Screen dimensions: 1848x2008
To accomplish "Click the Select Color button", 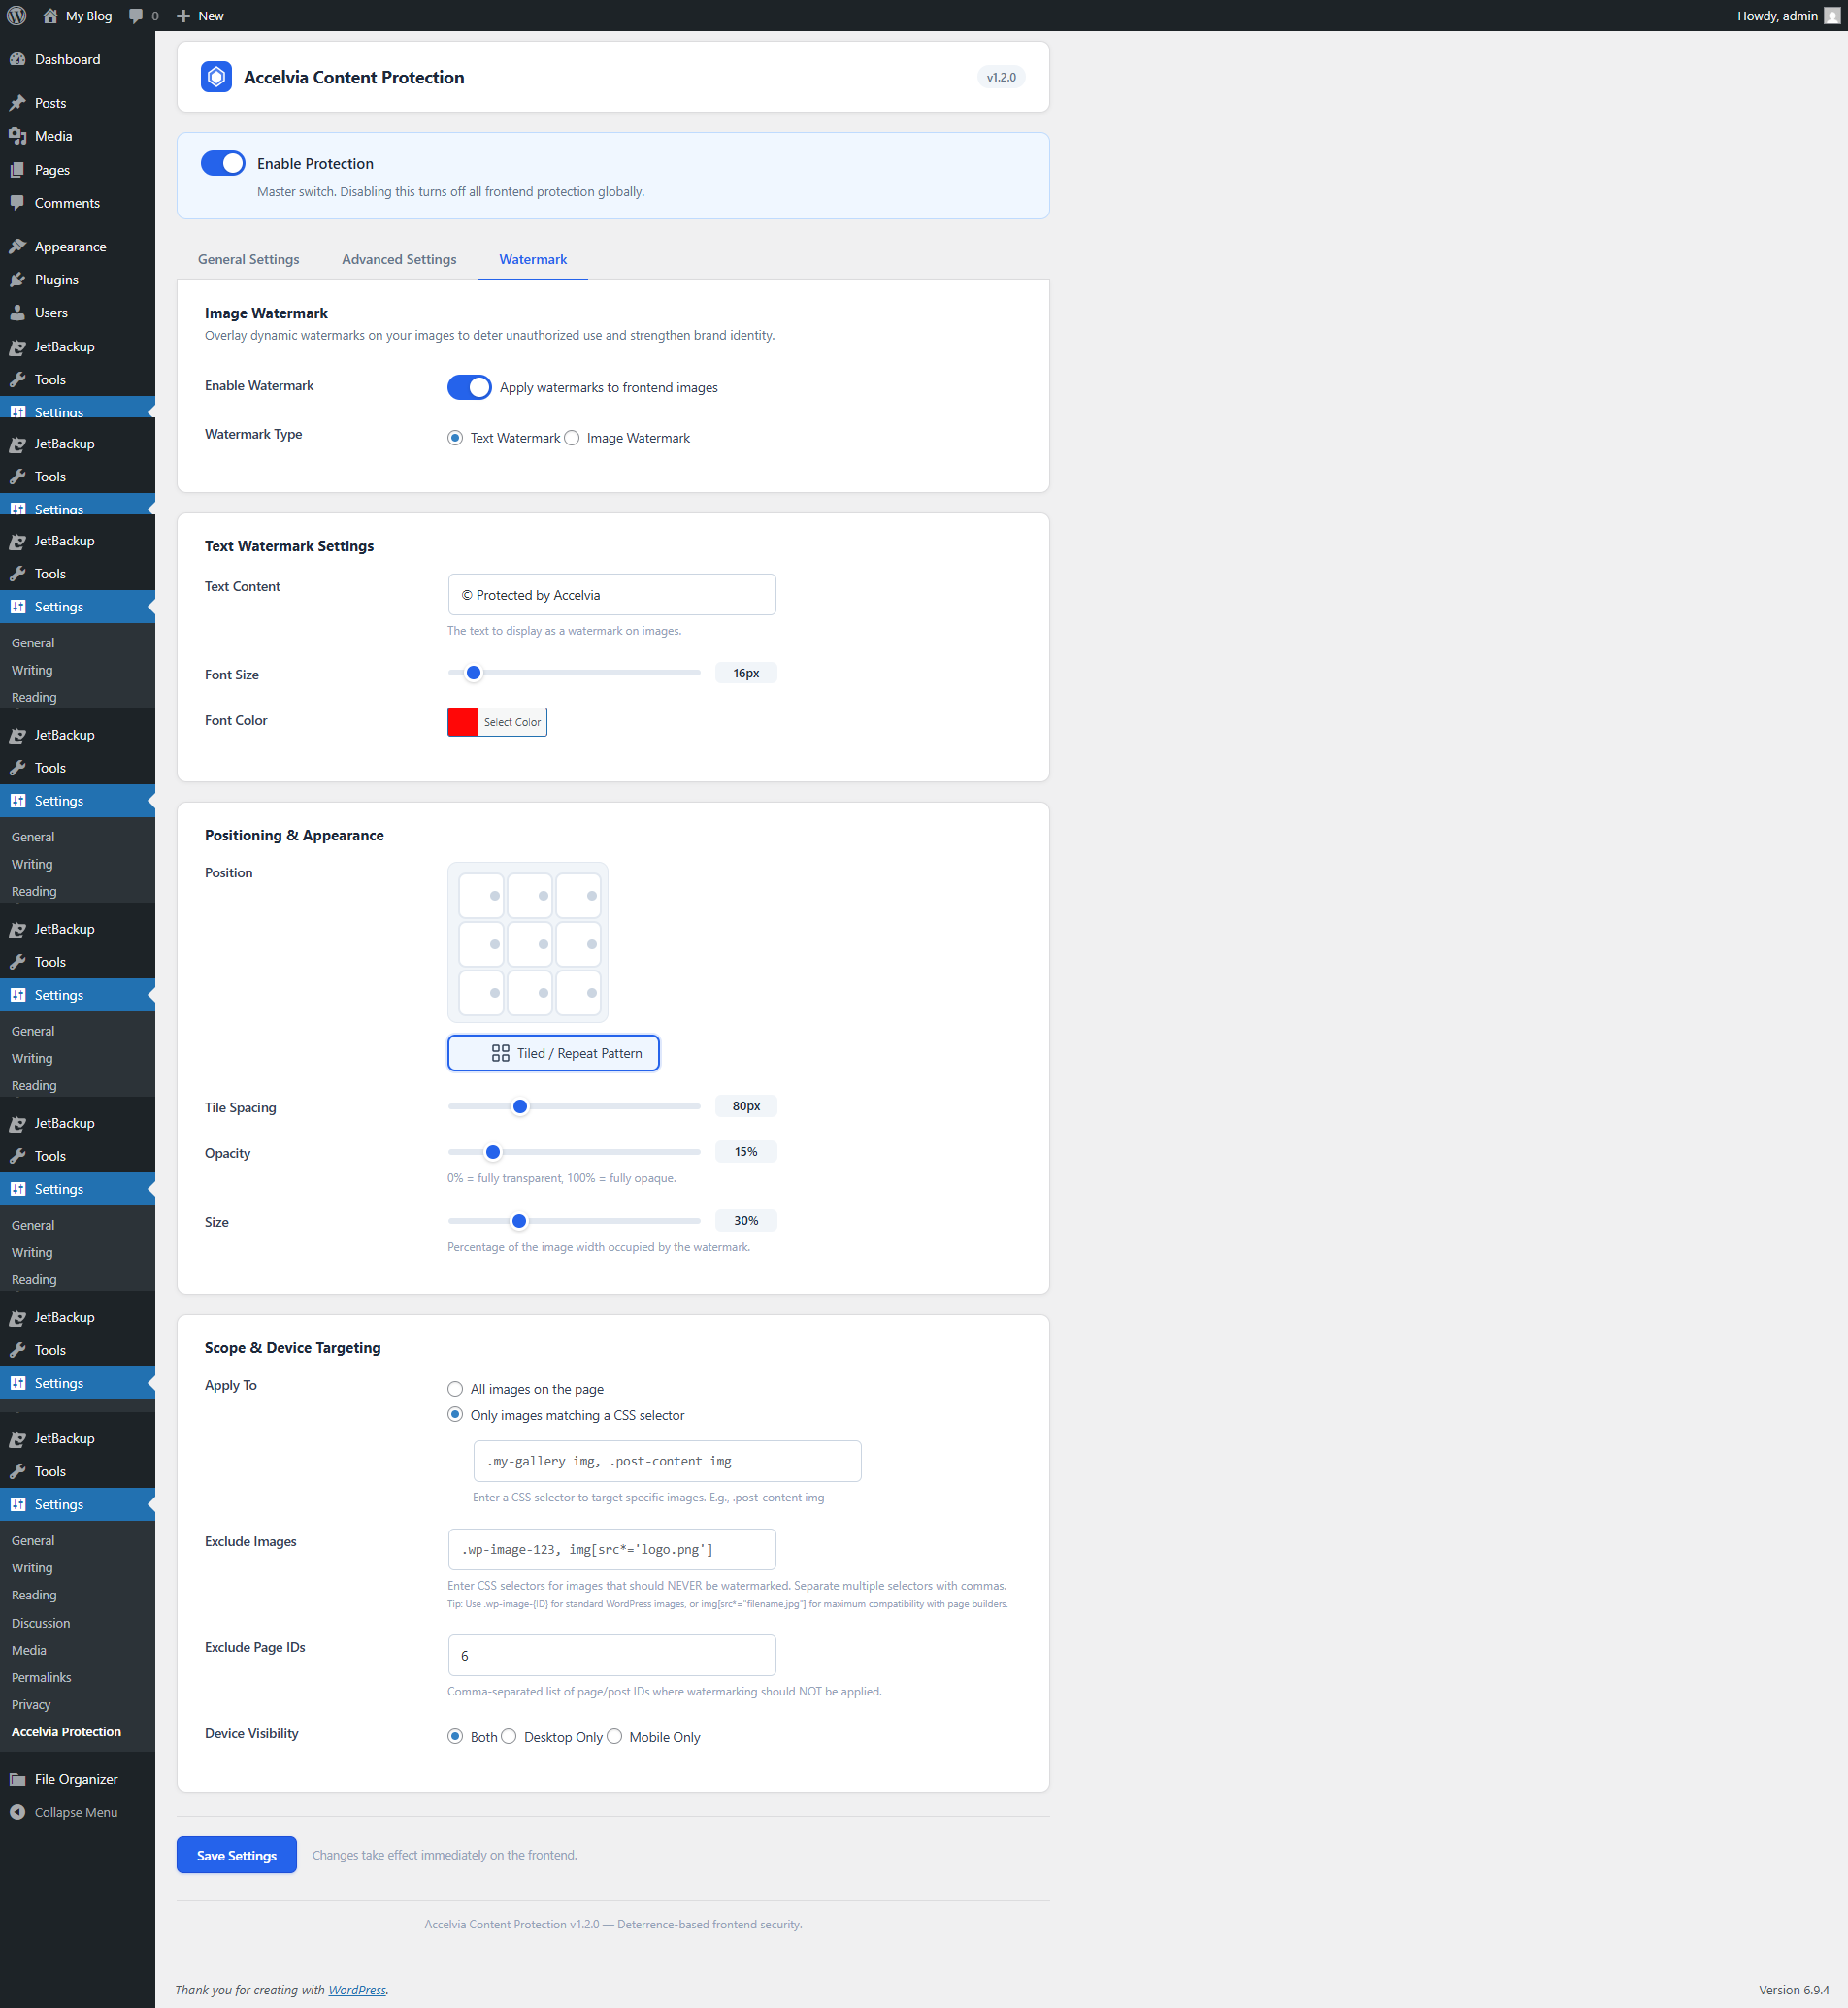I will click(x=512, y=722).
